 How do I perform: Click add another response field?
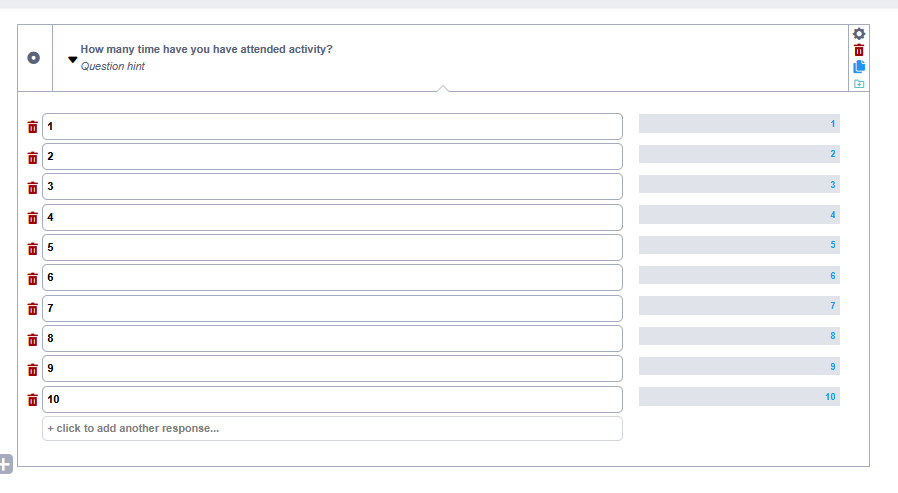click(x=332, y=429)
